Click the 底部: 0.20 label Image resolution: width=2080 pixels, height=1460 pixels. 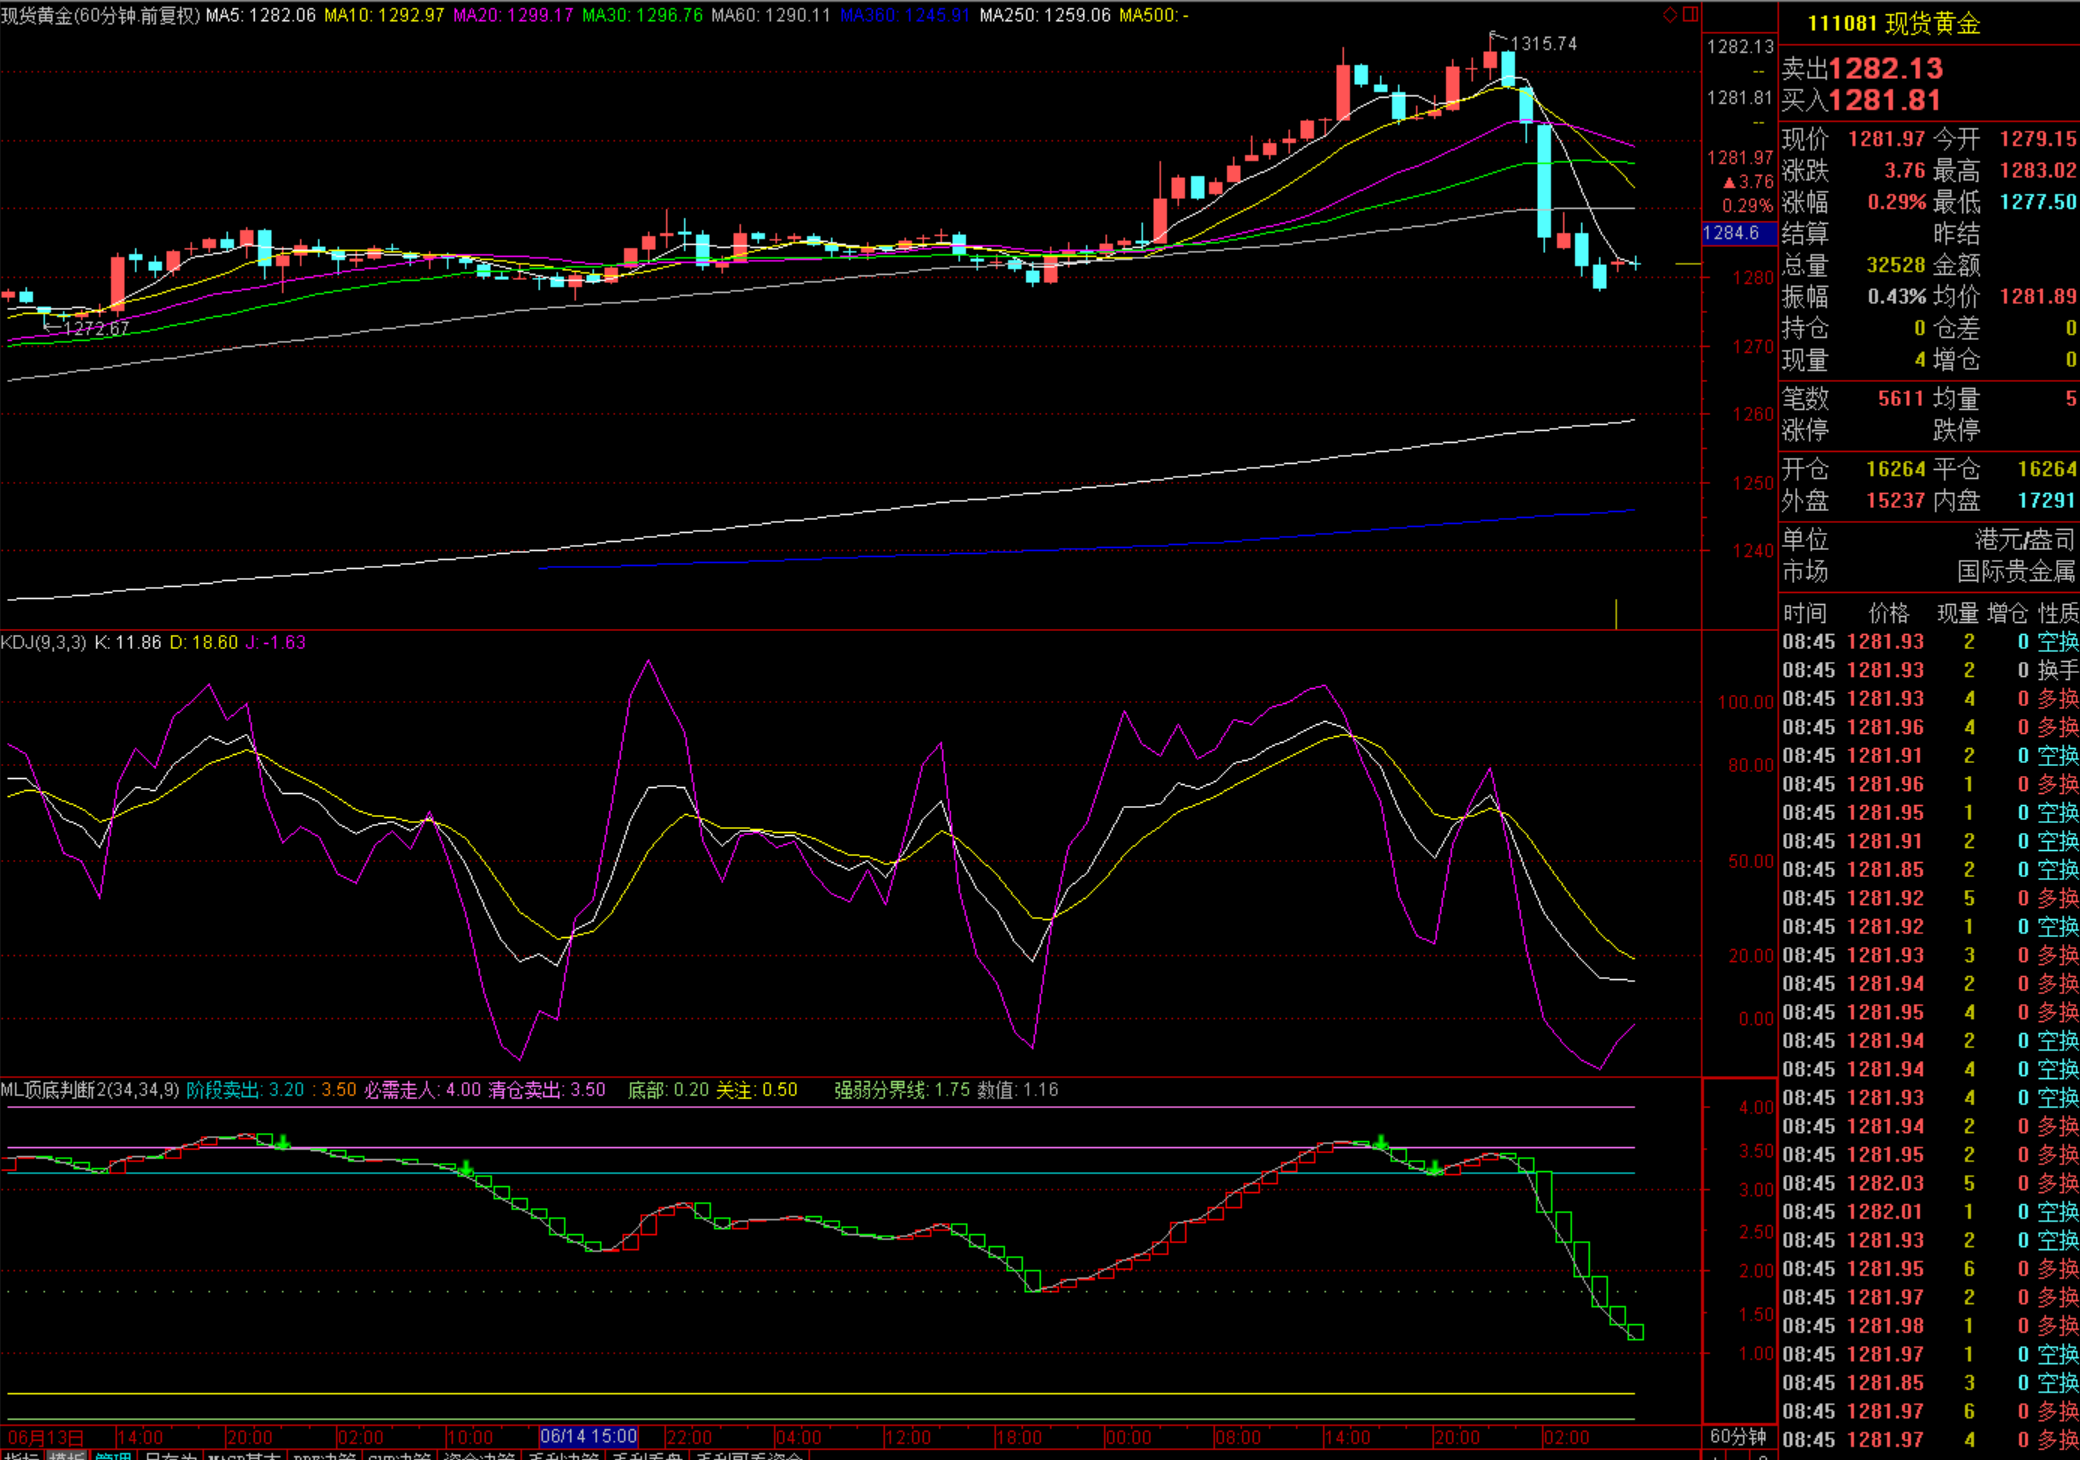point(668,1089)
